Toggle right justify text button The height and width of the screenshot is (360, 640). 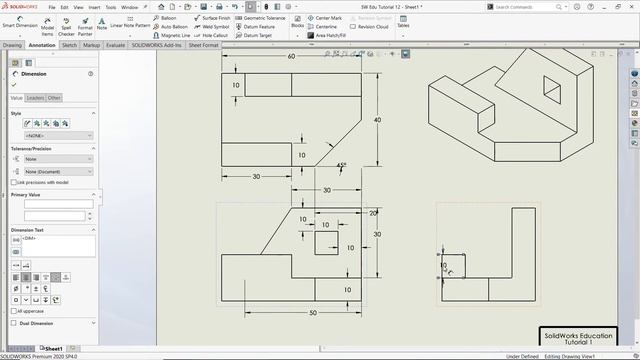pyautogui.click(x=36, y=278)
